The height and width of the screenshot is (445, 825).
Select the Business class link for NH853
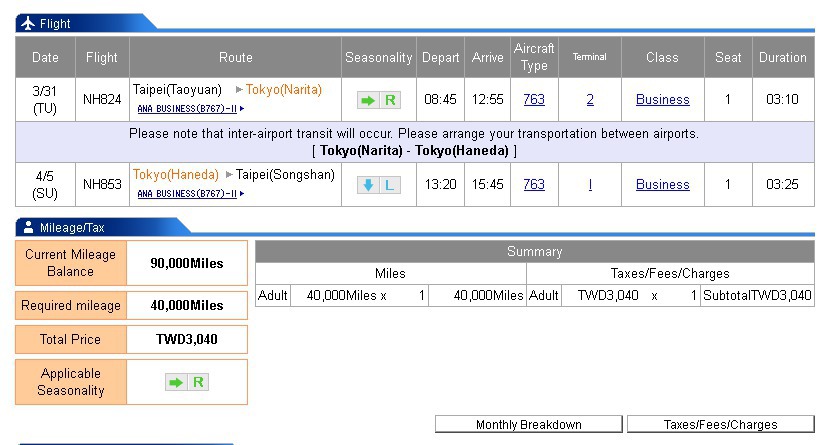(x=662, y=185)
